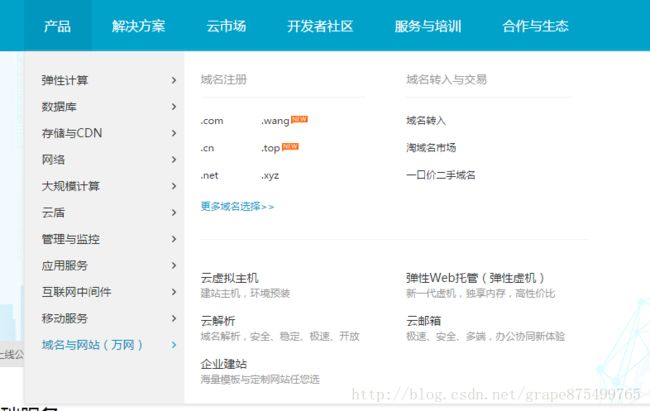This screenshot has height=411, width=650.
Task: Expand the chevron next to 互联网中间件
Action: (174, 292)
